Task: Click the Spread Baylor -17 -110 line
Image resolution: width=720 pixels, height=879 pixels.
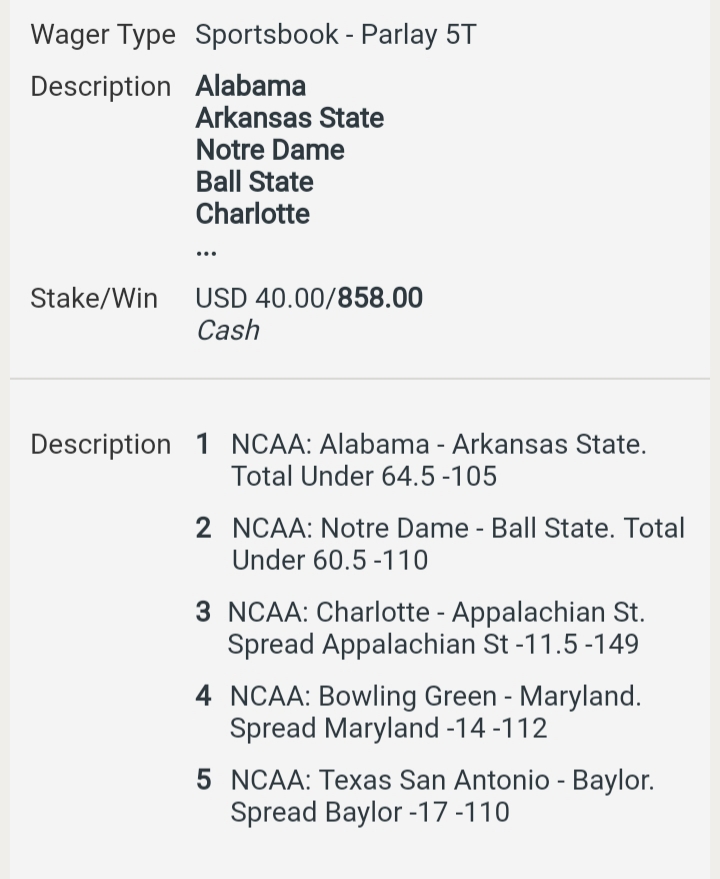Action: tap(370, 812)
